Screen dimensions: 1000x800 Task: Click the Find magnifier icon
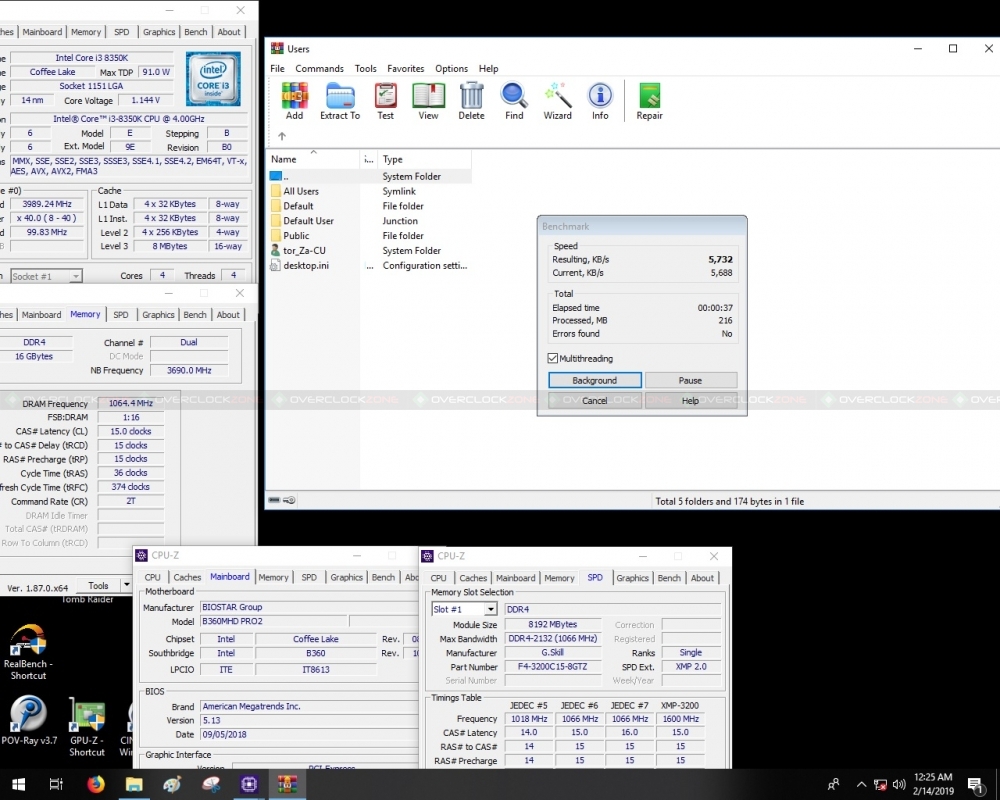[x=514, y=101]
